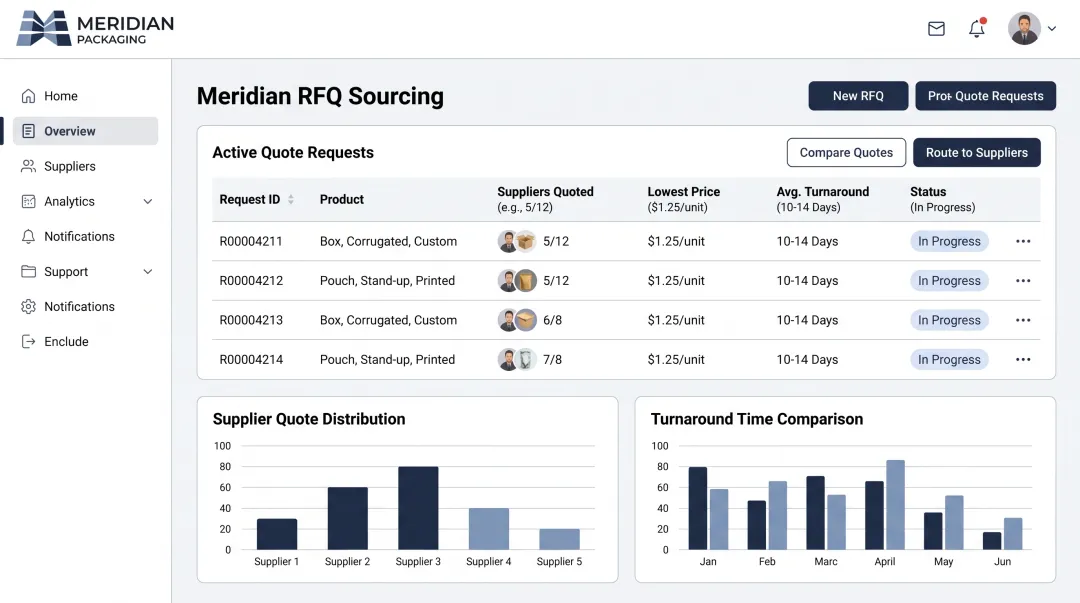Click the Product column header

click(342, 199)
